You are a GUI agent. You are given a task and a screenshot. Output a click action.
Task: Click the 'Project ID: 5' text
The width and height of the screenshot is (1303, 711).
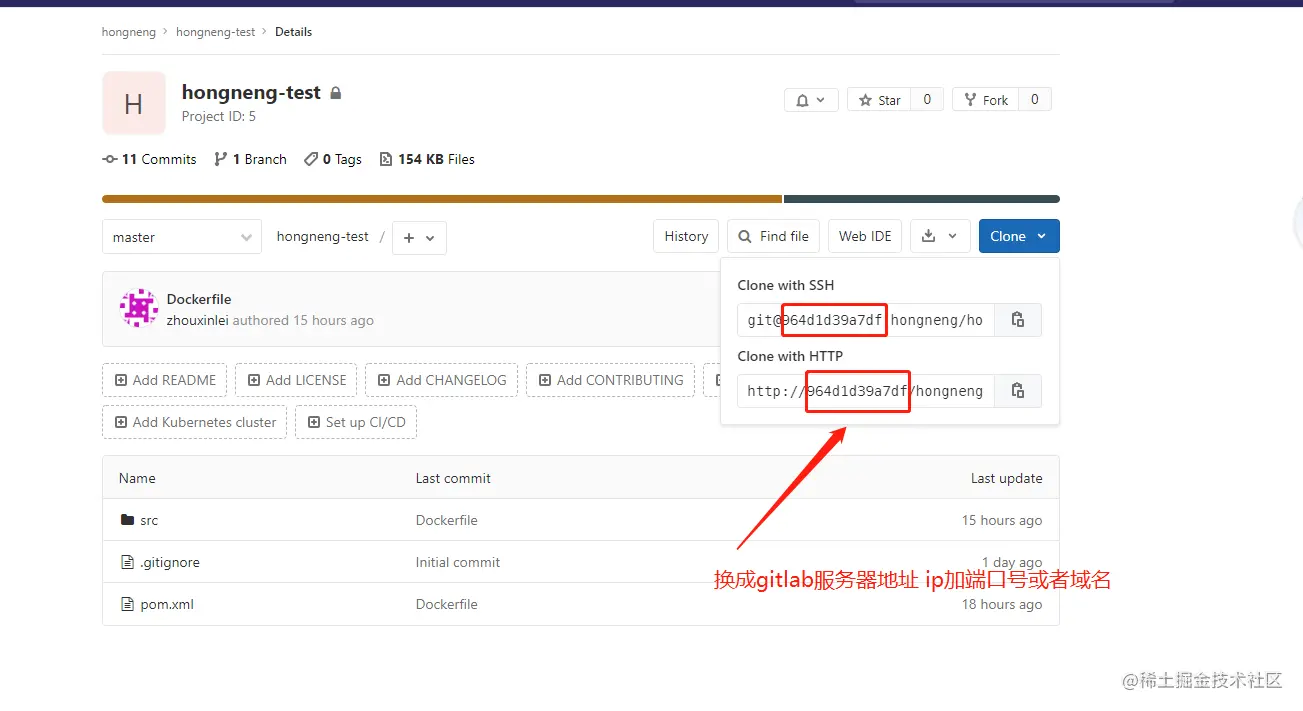click(x=219, y=116)
